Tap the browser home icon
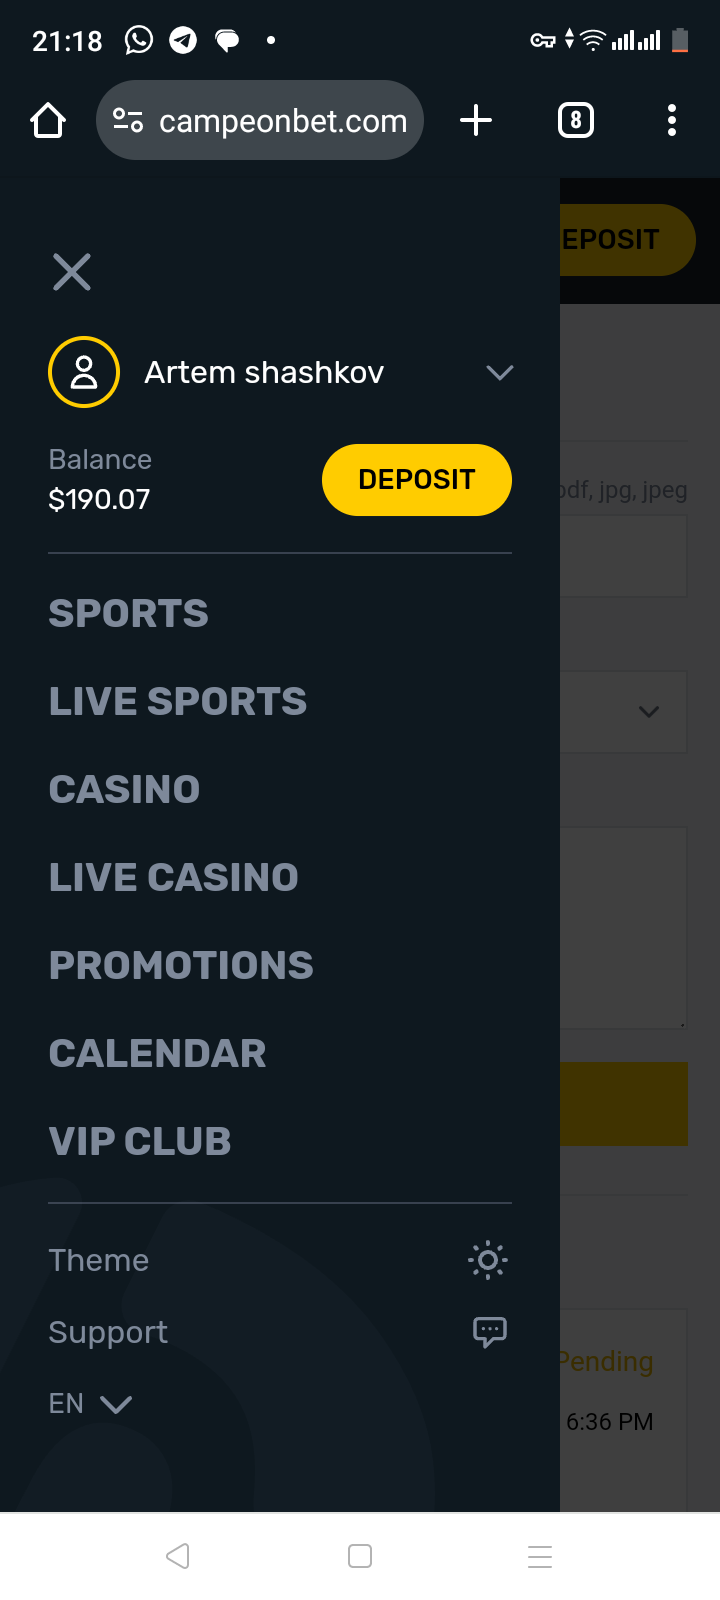 (48, 121)
